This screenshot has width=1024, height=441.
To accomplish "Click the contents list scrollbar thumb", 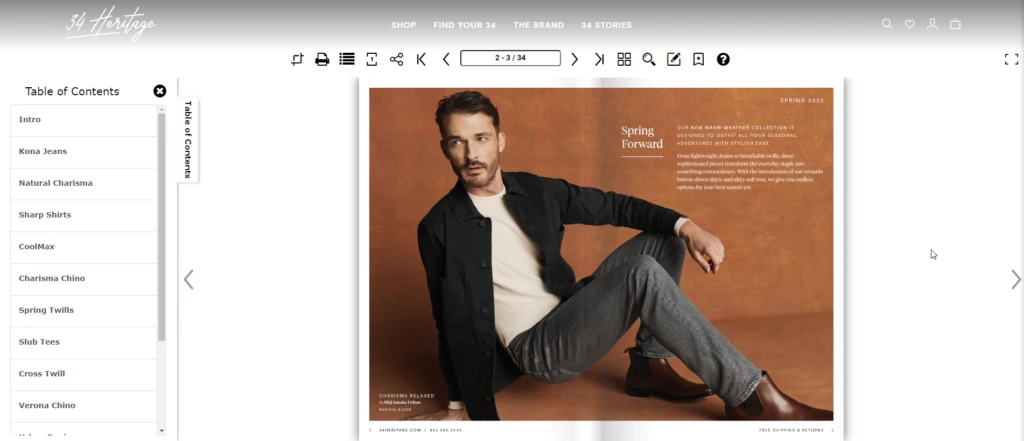I will [161, 227].
